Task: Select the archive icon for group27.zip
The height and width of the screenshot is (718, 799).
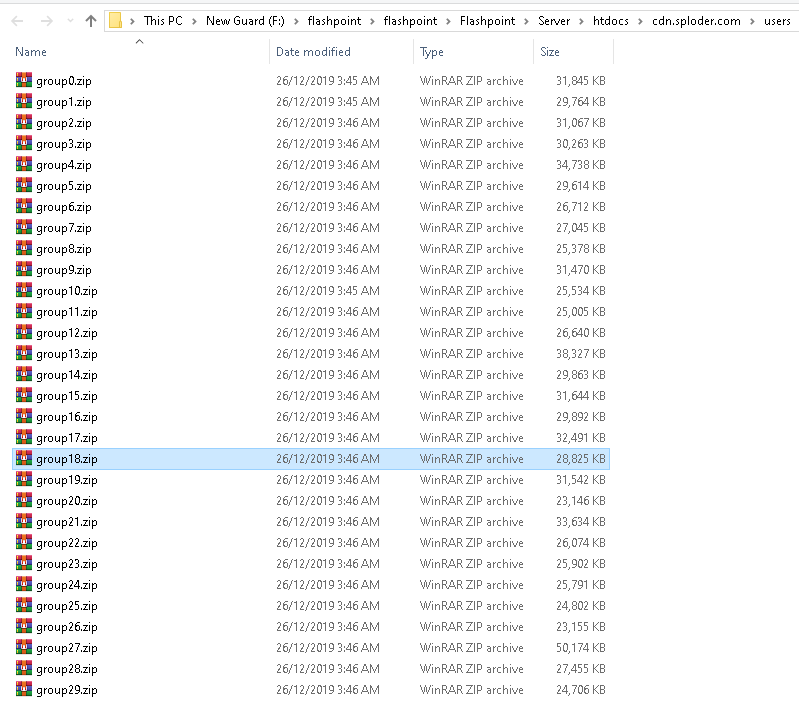Action: (x=24, y=648)
